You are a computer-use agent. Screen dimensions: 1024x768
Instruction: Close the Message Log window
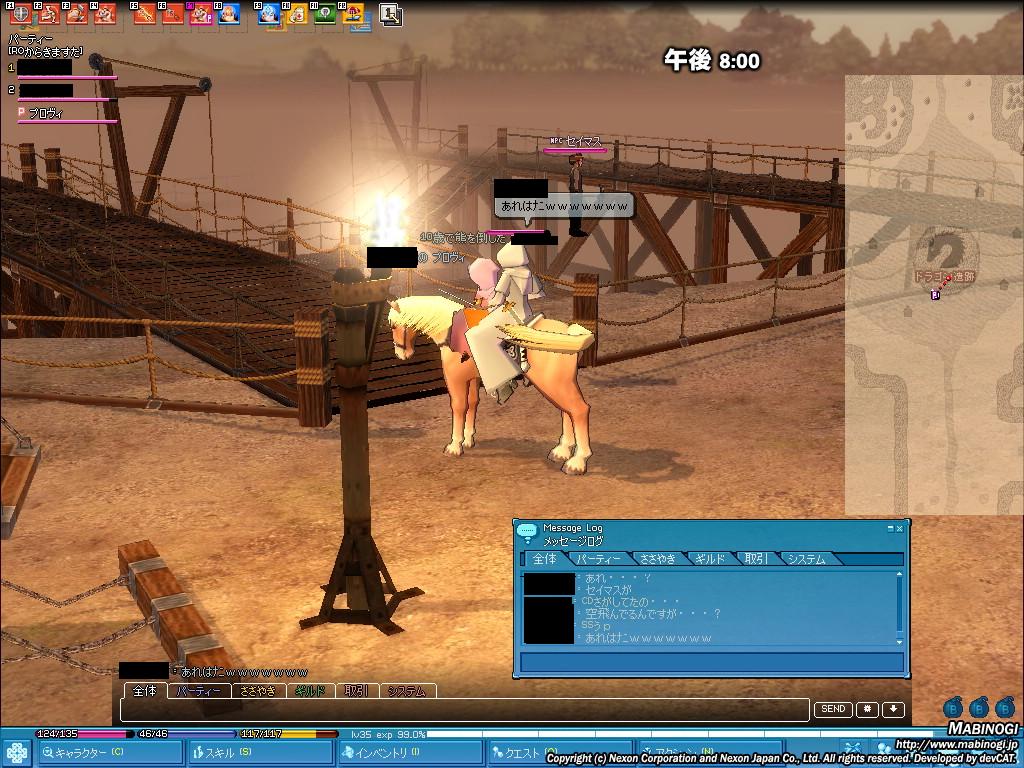(x=899, y=528)
